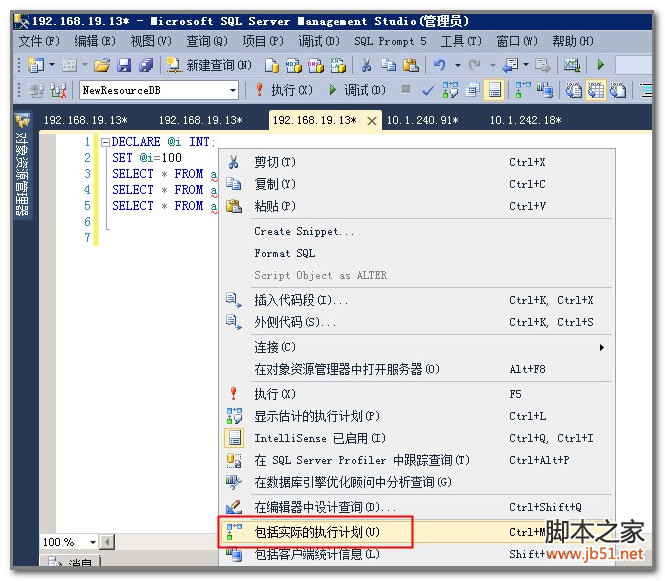Screen dimensions: 665x581
Task: Toggle Include Actual Execution Plan toolbar icon
Action: click(522, 90)
